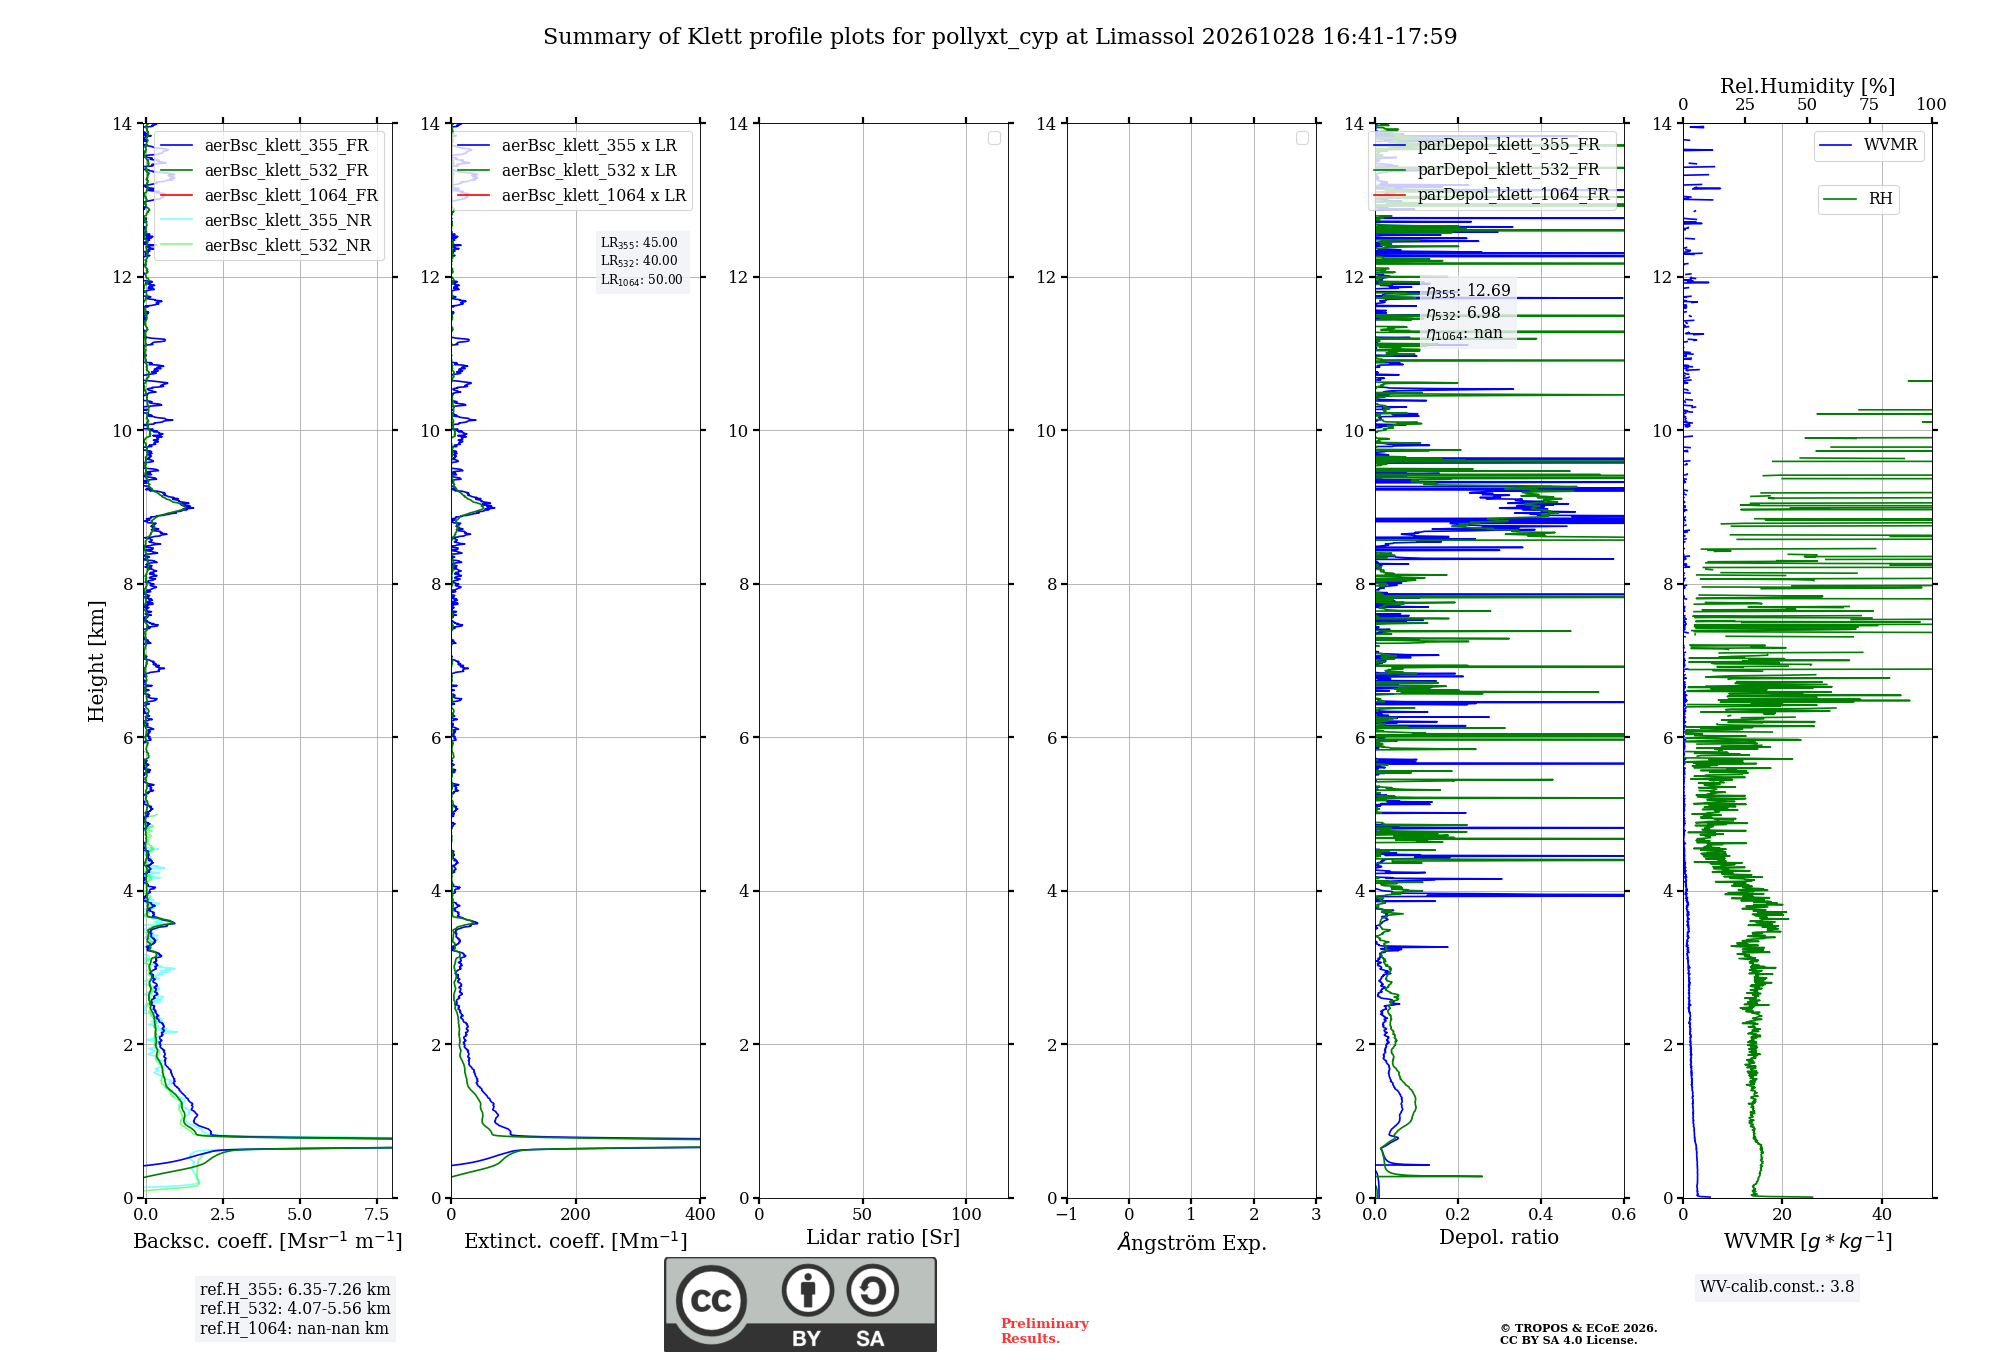Click the LR532: 40.00 value
This screenshot has height=1360, width=2000.
click(x=639, y=261)
